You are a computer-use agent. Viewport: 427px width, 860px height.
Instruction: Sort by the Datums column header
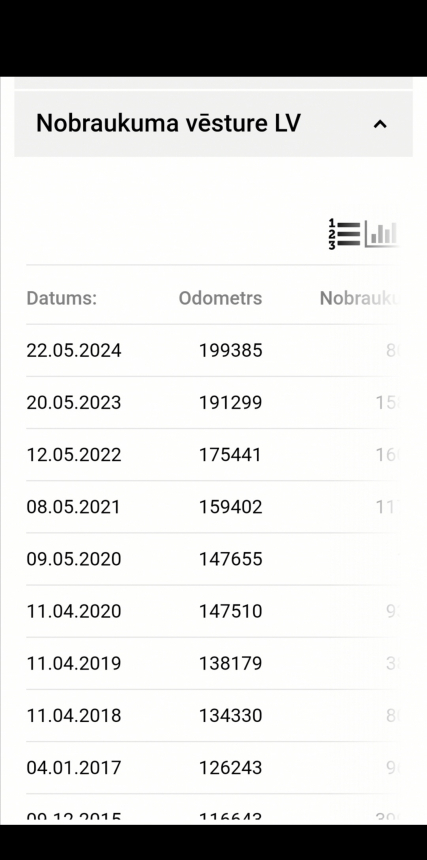(x=61, y=298)
